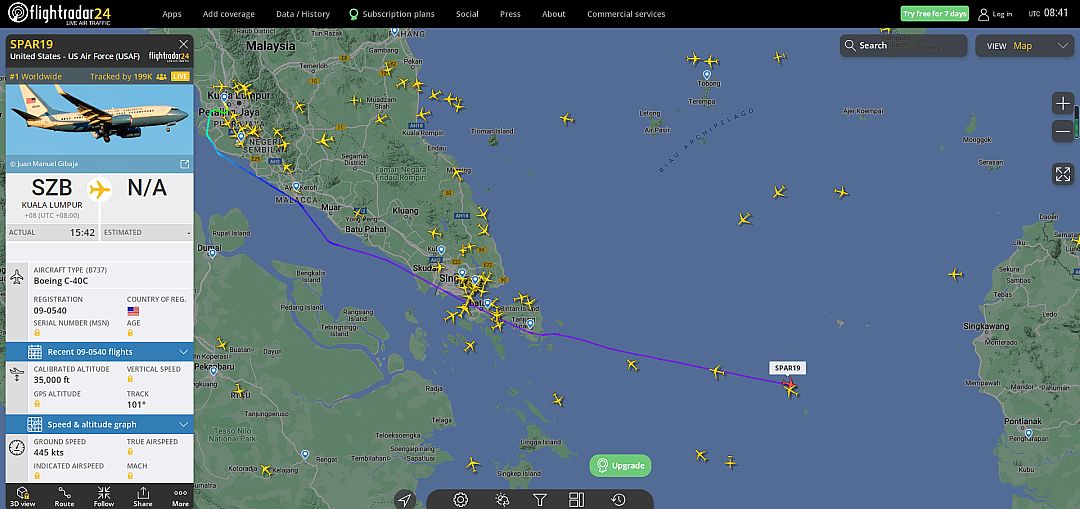Zoom in the map with plus
This screenshot has width=1080, height=509.
(x=1063, y=104)
